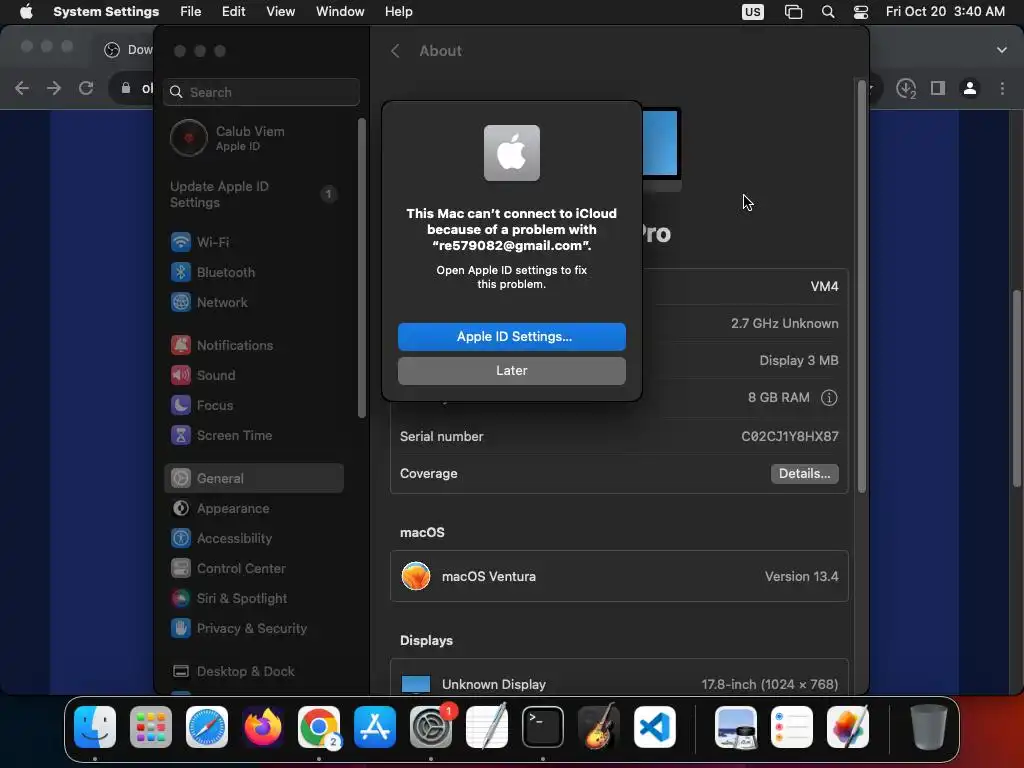Viewport: 1024px width, 768px height.
Task: Open the Edit menu
Action: [x=233, y=12]
